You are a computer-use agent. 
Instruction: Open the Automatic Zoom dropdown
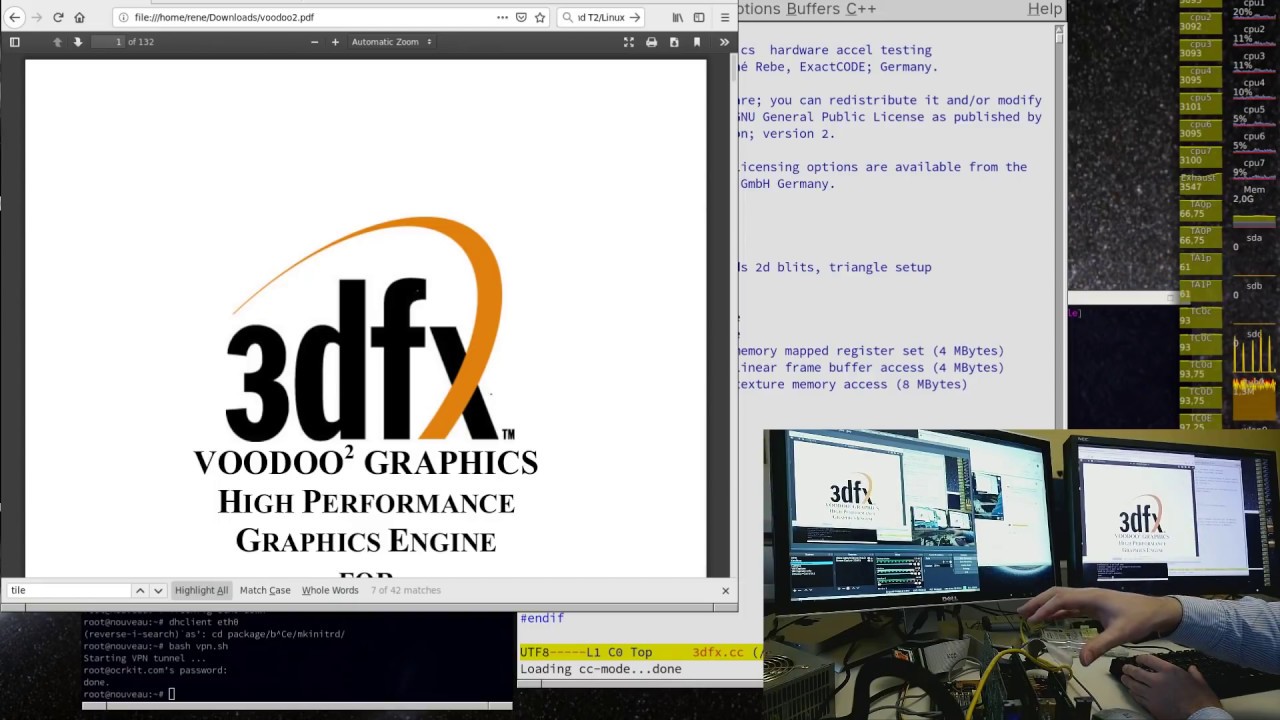tap(391, 42)
